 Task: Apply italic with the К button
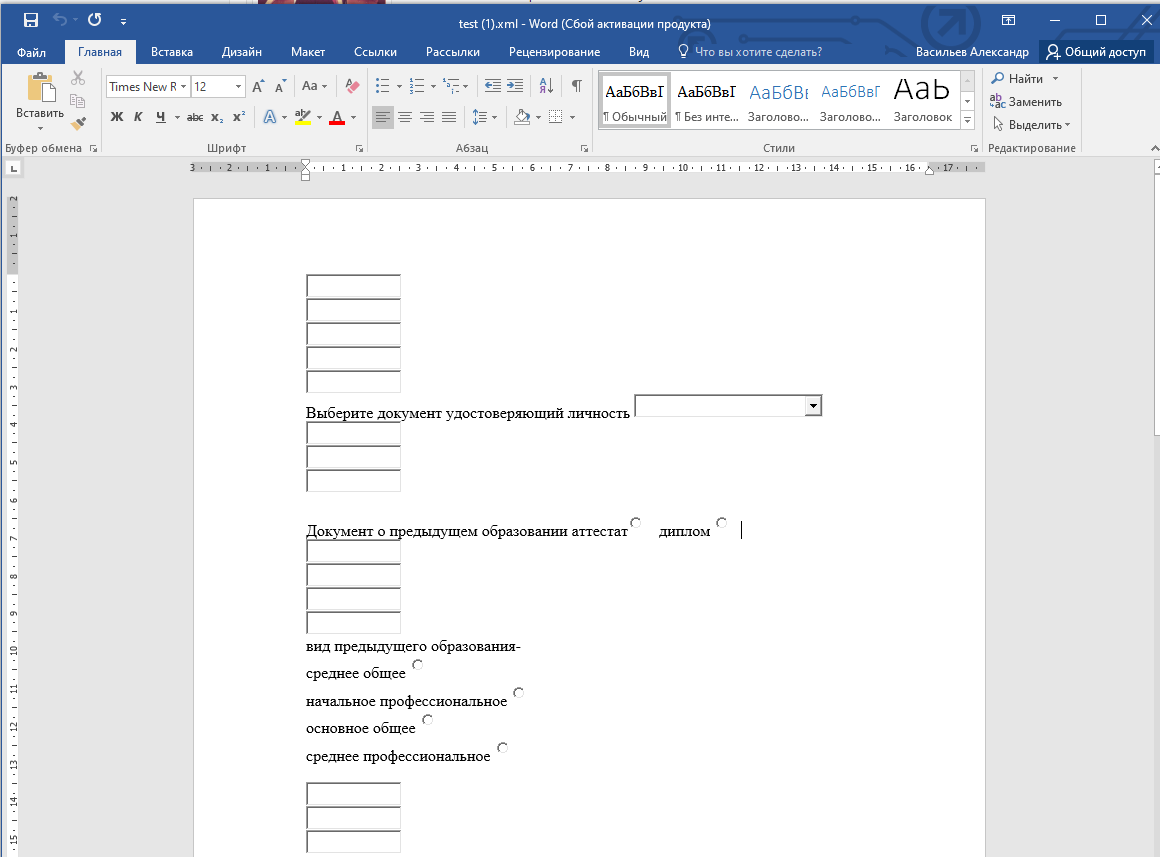[x=138, y=117]
